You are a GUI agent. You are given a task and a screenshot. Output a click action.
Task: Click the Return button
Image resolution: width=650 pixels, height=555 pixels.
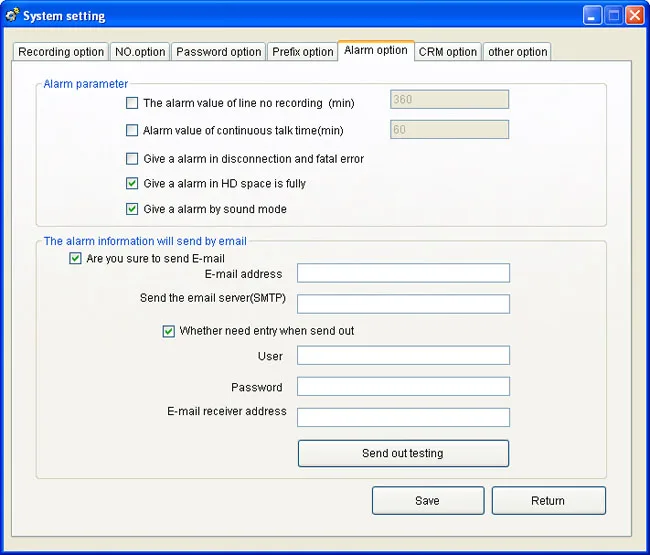click(548, 501)
